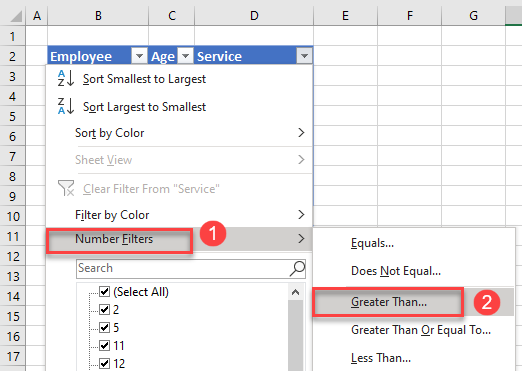
Task: Click the filter list scroll up arrow
Action: (295, 292)
